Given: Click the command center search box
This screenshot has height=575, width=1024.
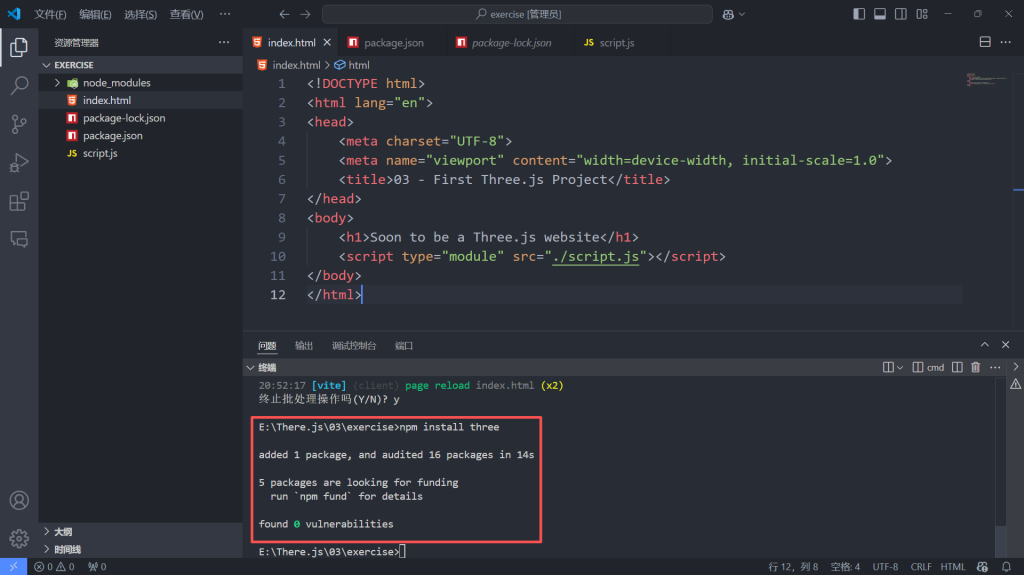Looking at the screenshot, I should (517, 14).
